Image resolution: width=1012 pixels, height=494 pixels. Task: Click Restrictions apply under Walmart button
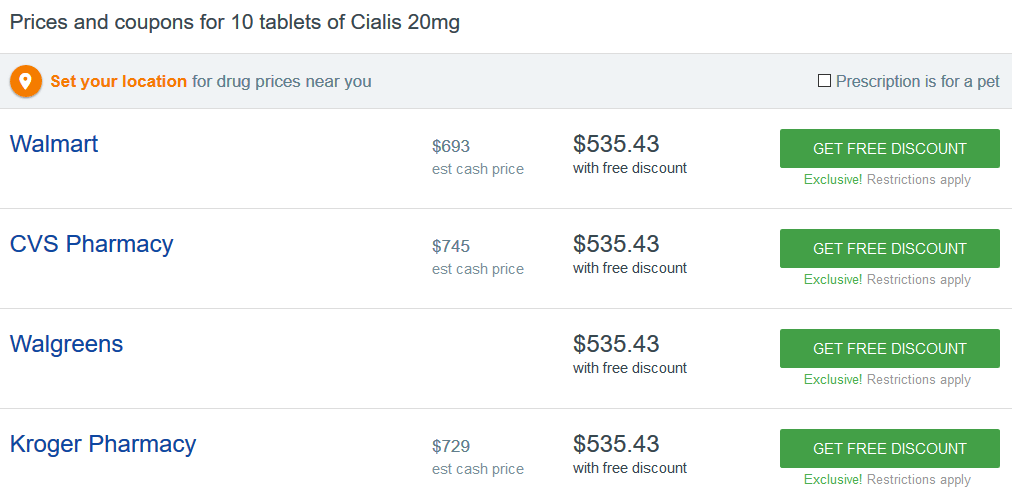pos(918,180)
